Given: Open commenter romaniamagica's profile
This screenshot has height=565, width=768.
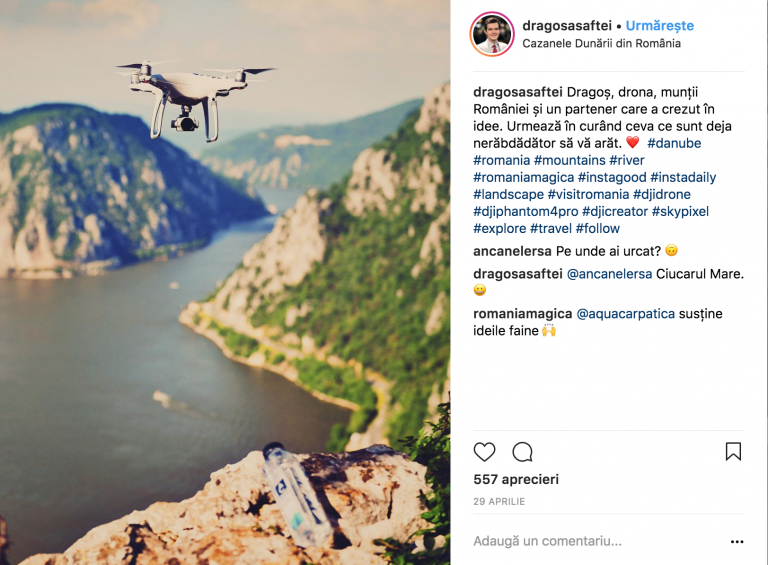Looking at the screenshot, I should coord(523,314).
